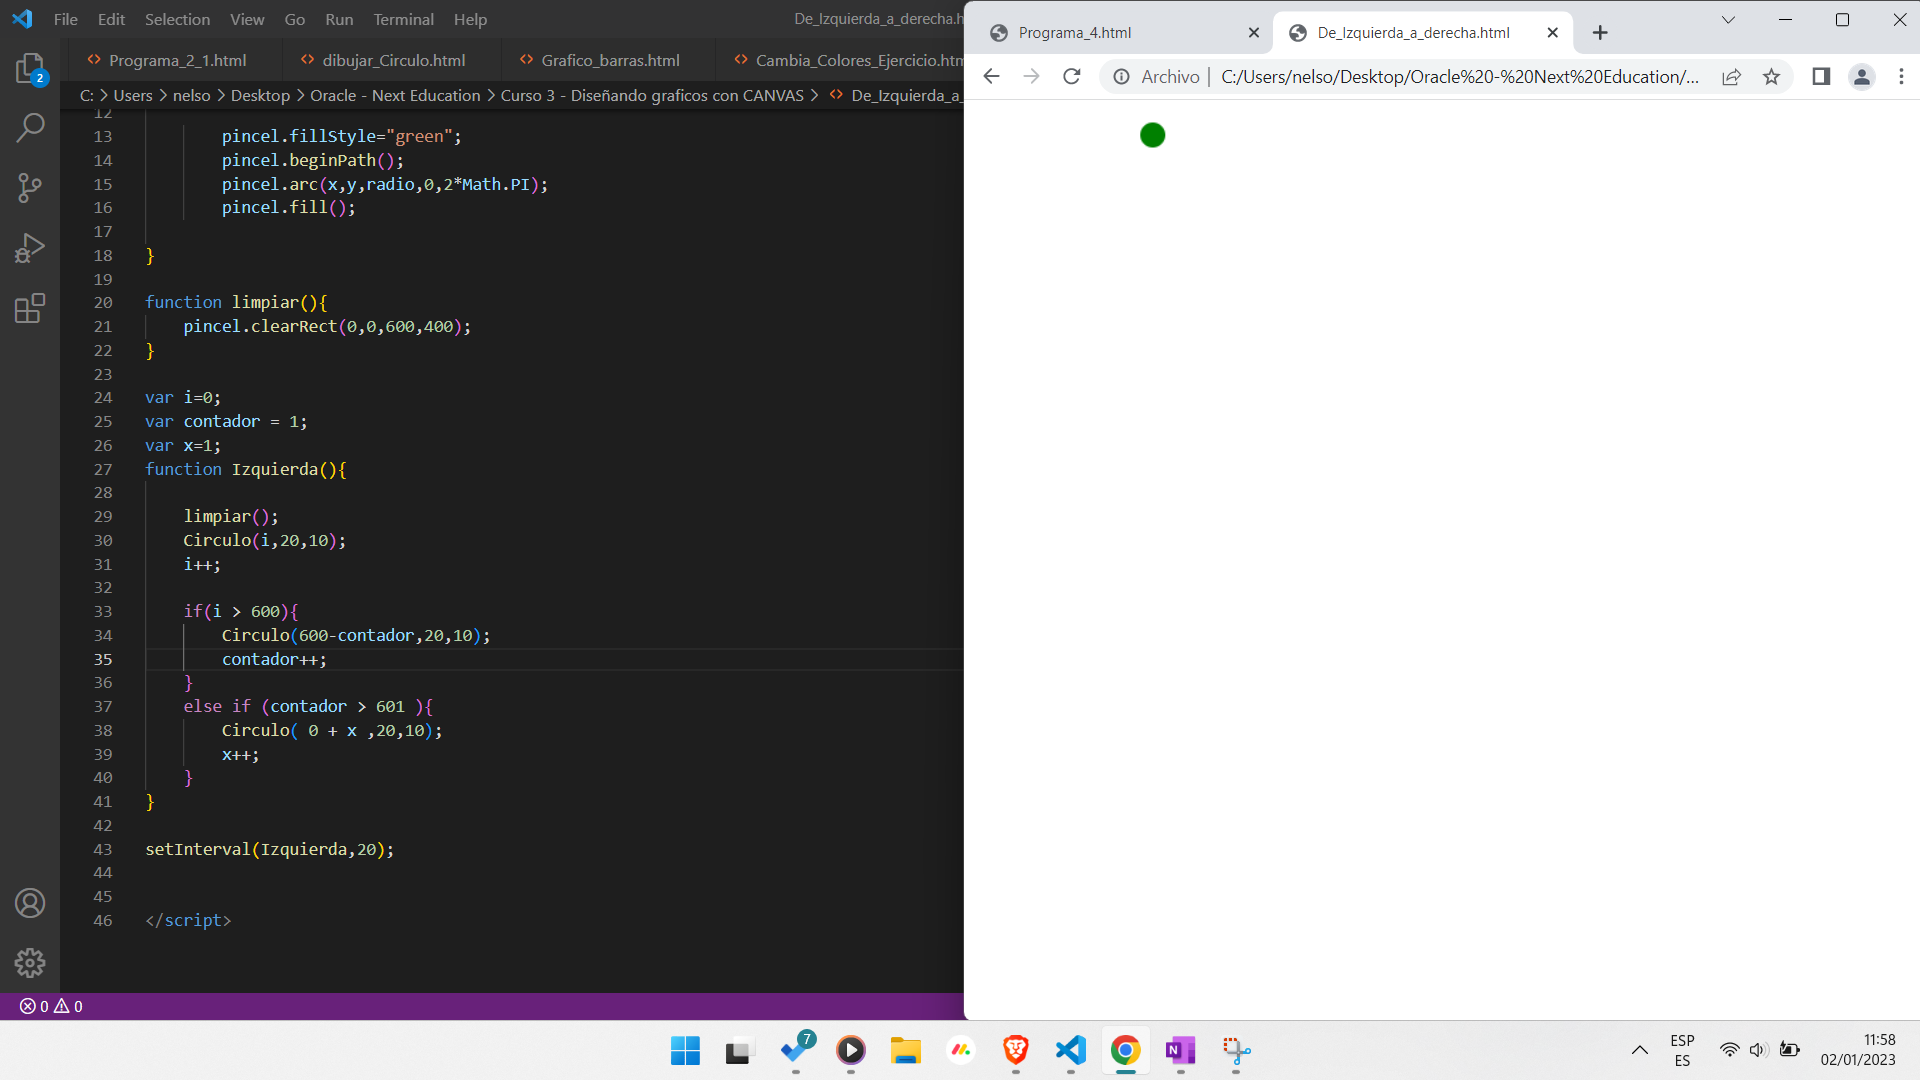Open Brave browser from the taskbar
The height and width of the screenshot is (1080, 1920).
tap(1016, 1050)
